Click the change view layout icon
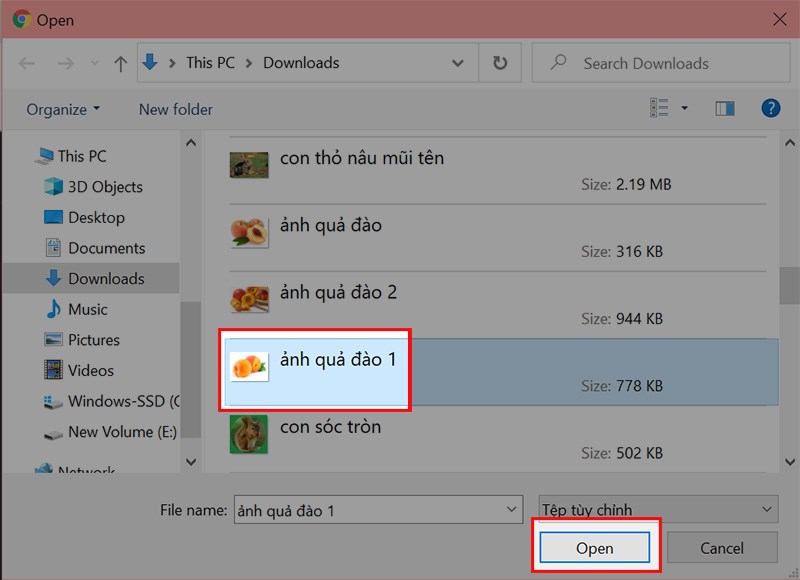Image resolution: width=800 pixels, height=580 pixels. [661, 108]
